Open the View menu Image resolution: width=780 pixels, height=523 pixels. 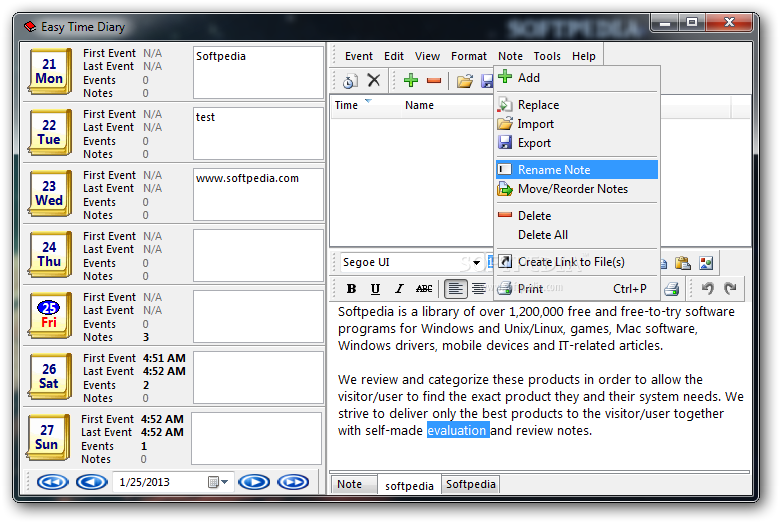point(427,56)
